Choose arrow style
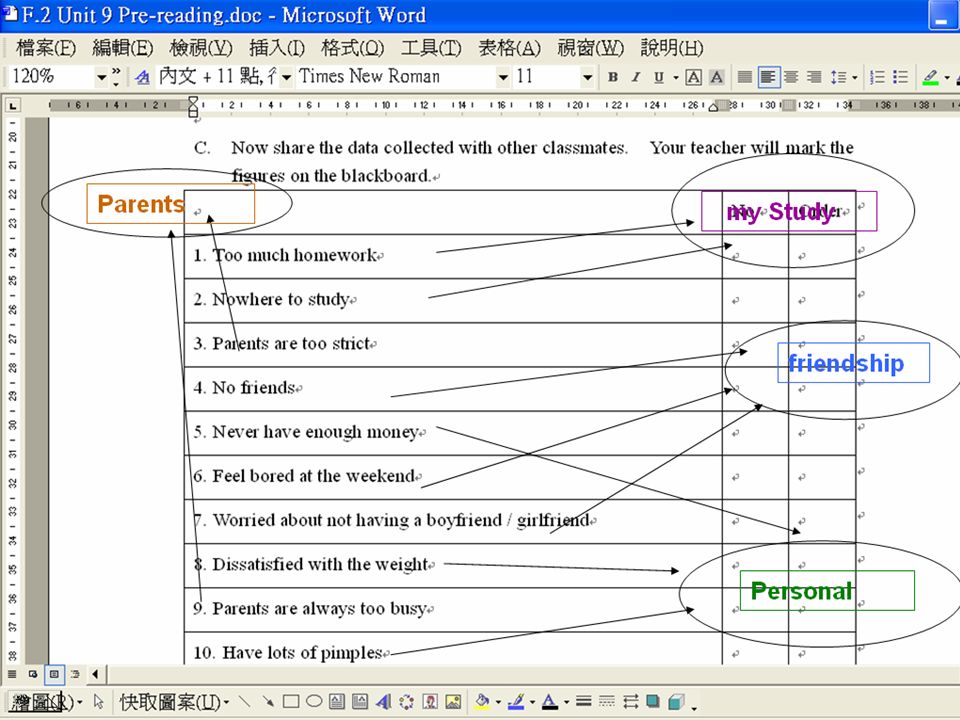Image resolution: width=960 pixels, height=720 pixels. (x=630, y=702)
